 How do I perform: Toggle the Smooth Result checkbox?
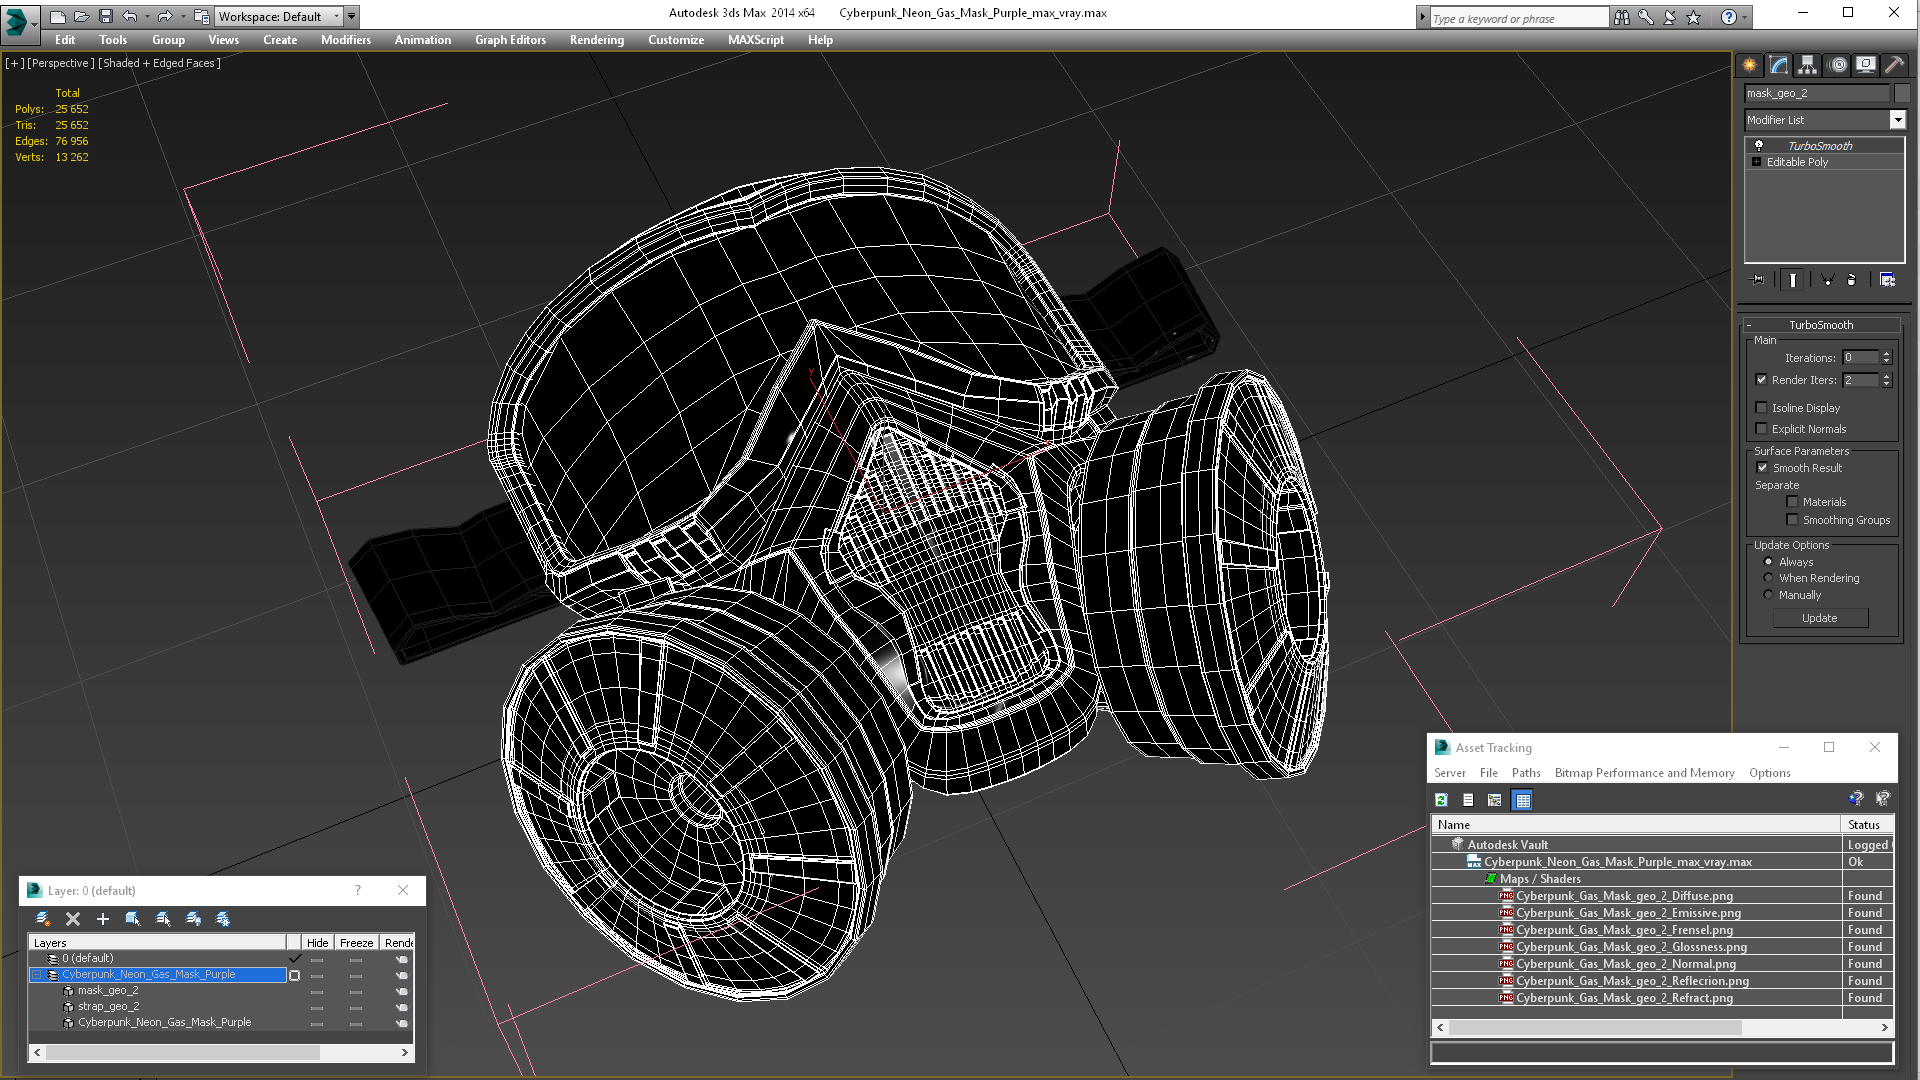(x=1762, y=468)
